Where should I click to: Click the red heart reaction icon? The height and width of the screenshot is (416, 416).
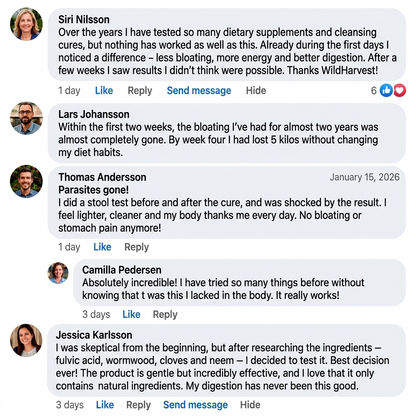pyautogui.click(x=399, y=90)
